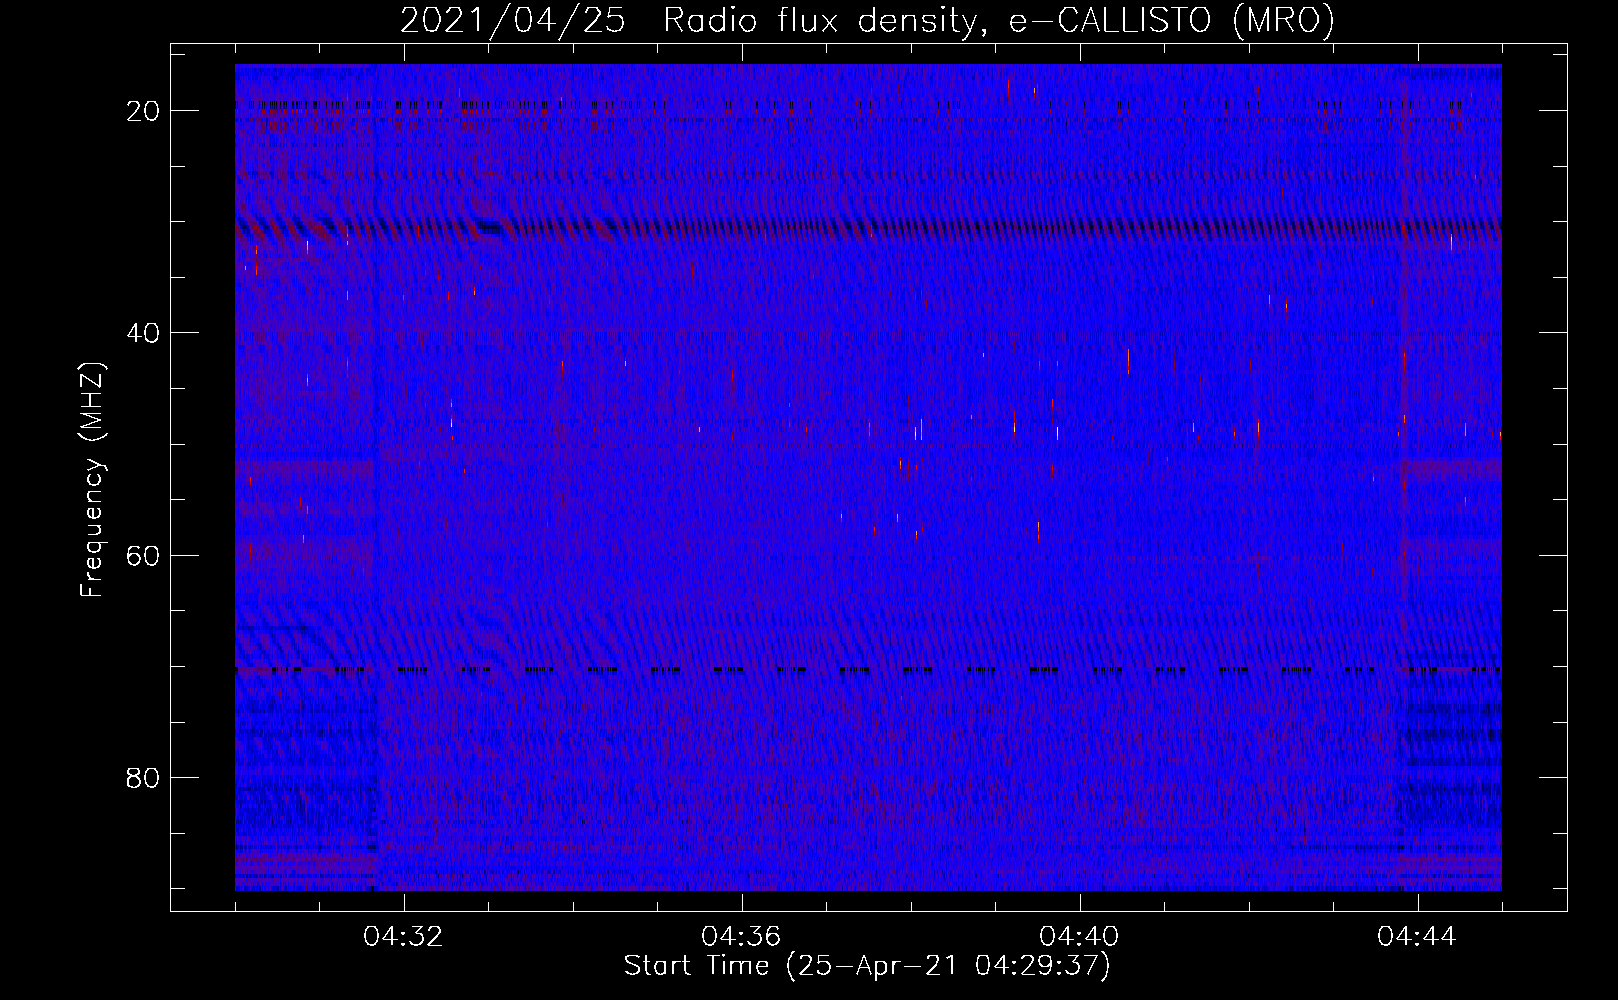Click the plot title "Radio flux density, e-CALLISTO (MRO)"
This screenshot has height=1000, width=1618.
(999, 21)
